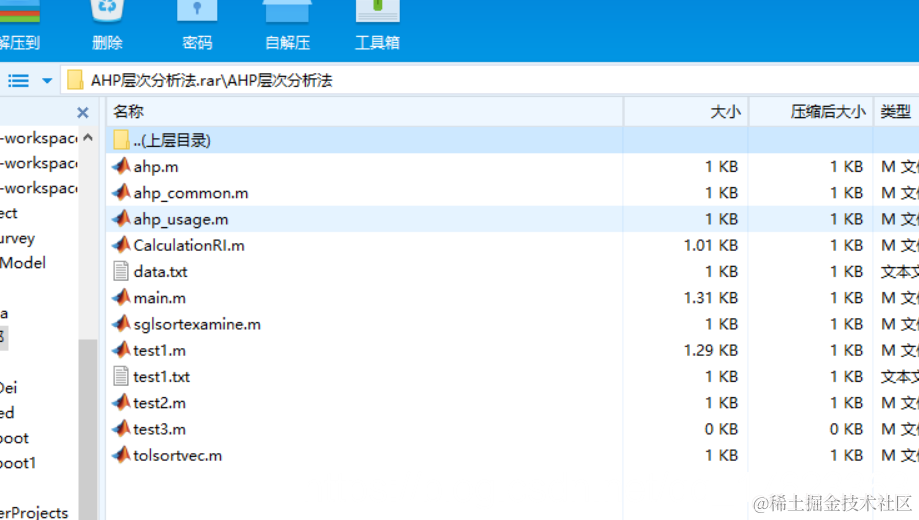Screen dimensions: 919x520
Task: Click the 1.29 KB size of test1.m
Action: (710, 351)
